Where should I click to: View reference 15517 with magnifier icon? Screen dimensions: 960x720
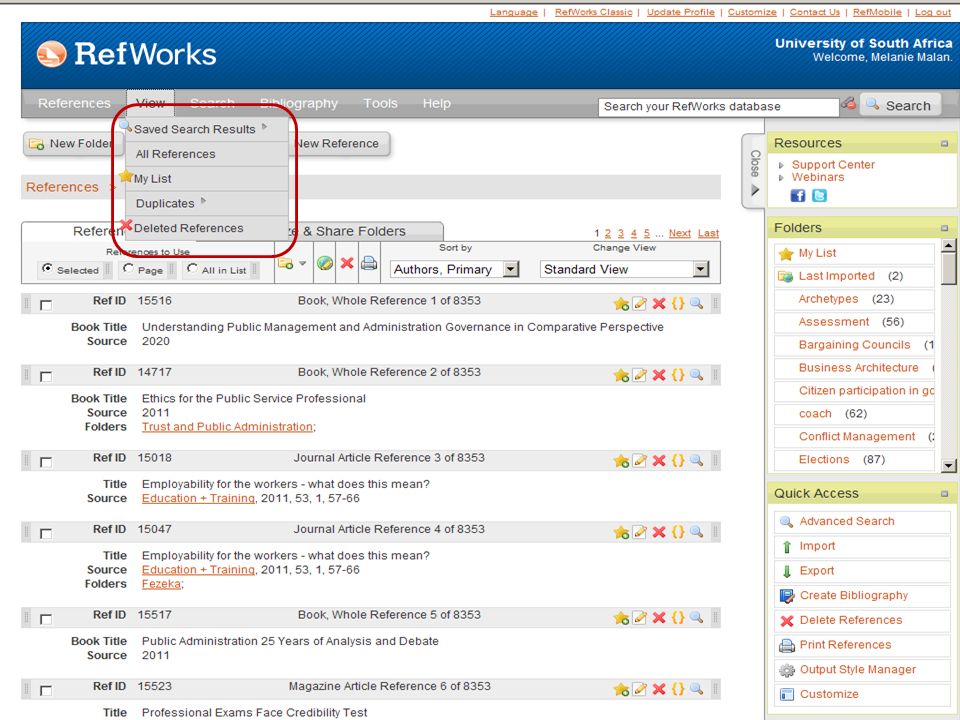(696, 618)
